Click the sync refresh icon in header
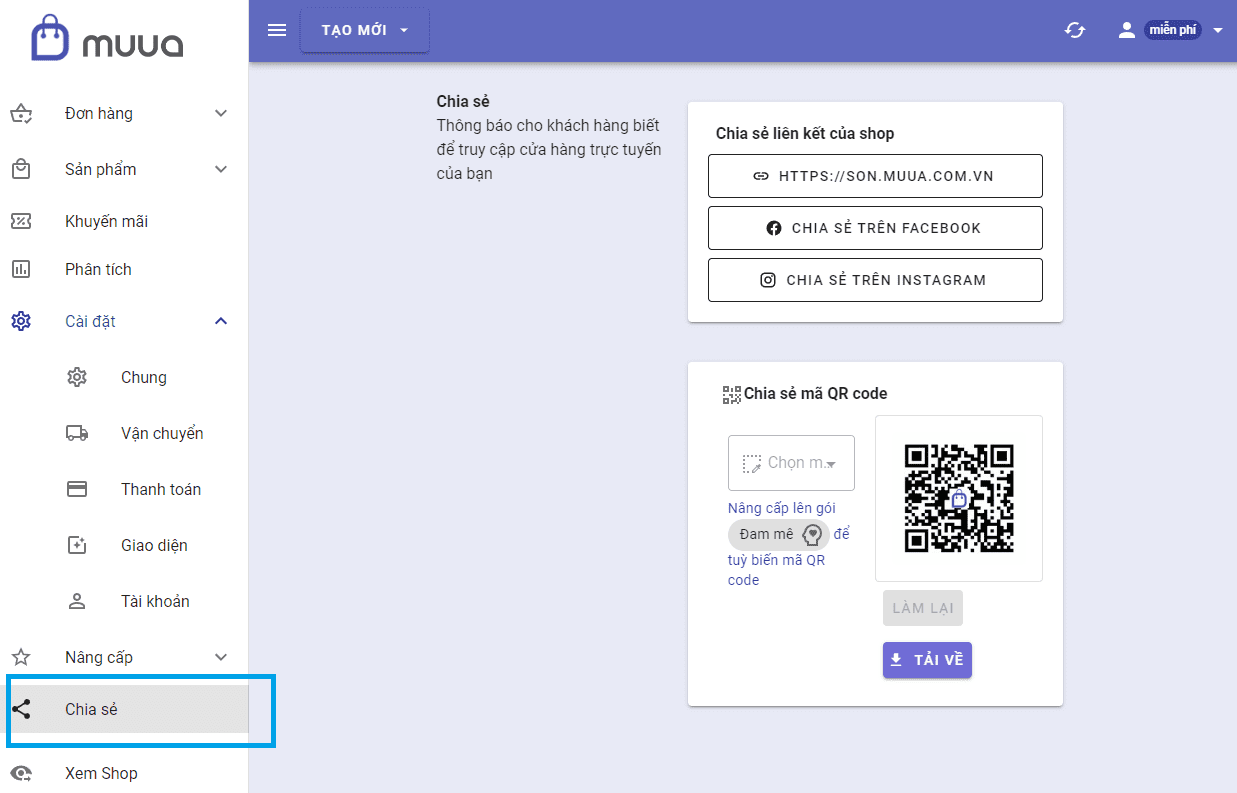Image resolution: width=1237 pixels, height=793 pixels. (x=1075, y=30)
